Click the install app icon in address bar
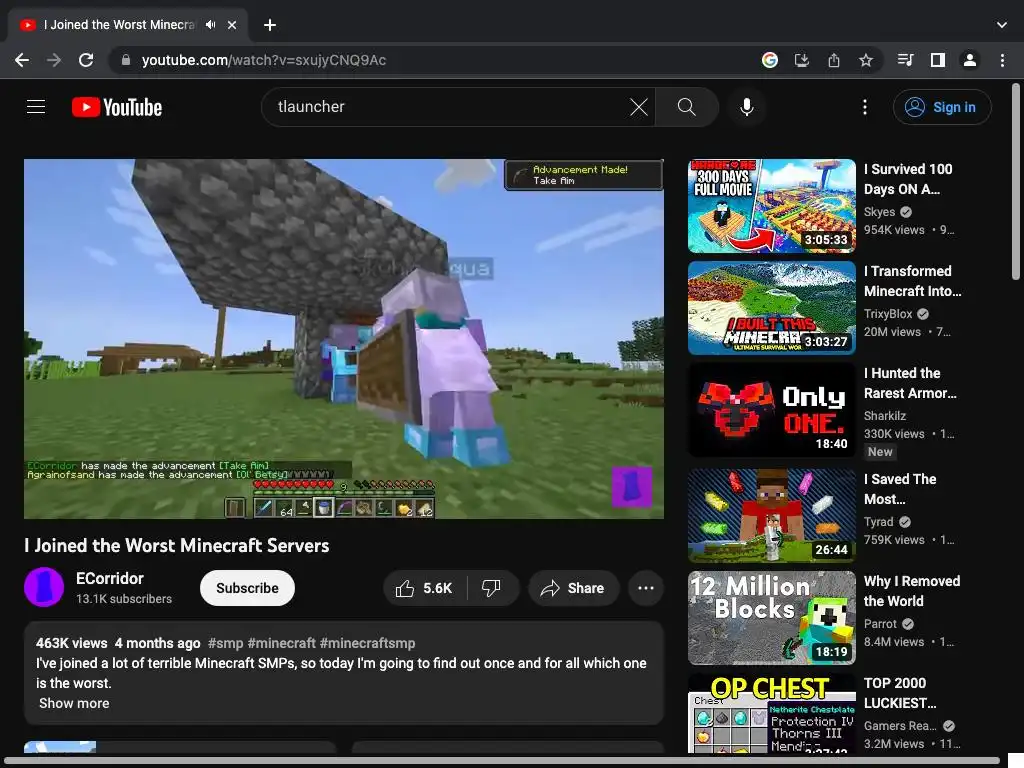This screenshot has width=1024, height=768. coord(802,60)
